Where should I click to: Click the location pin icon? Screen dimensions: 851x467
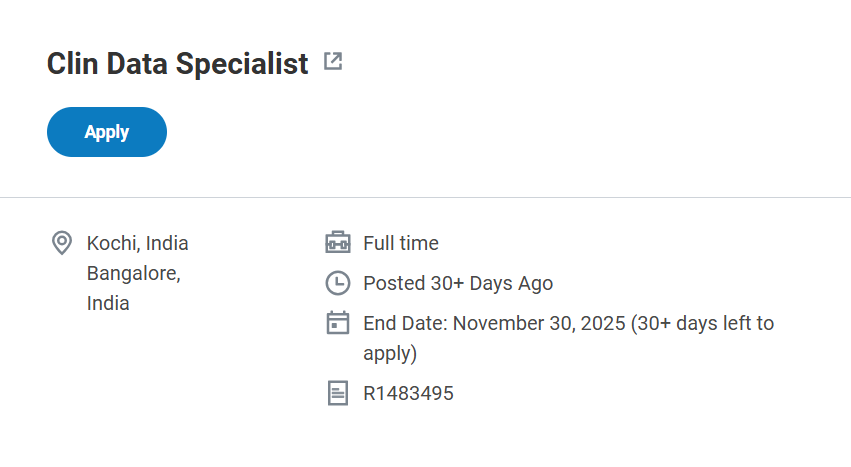[x=62, y=243]
